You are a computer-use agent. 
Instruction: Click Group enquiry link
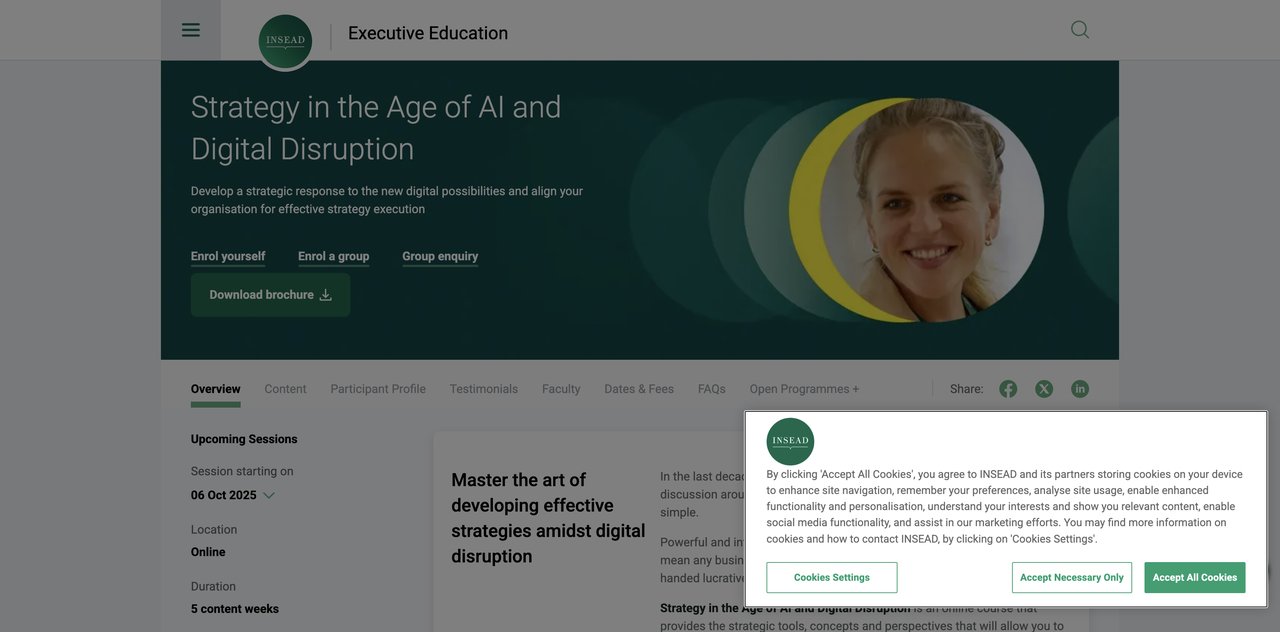(440, 257)
